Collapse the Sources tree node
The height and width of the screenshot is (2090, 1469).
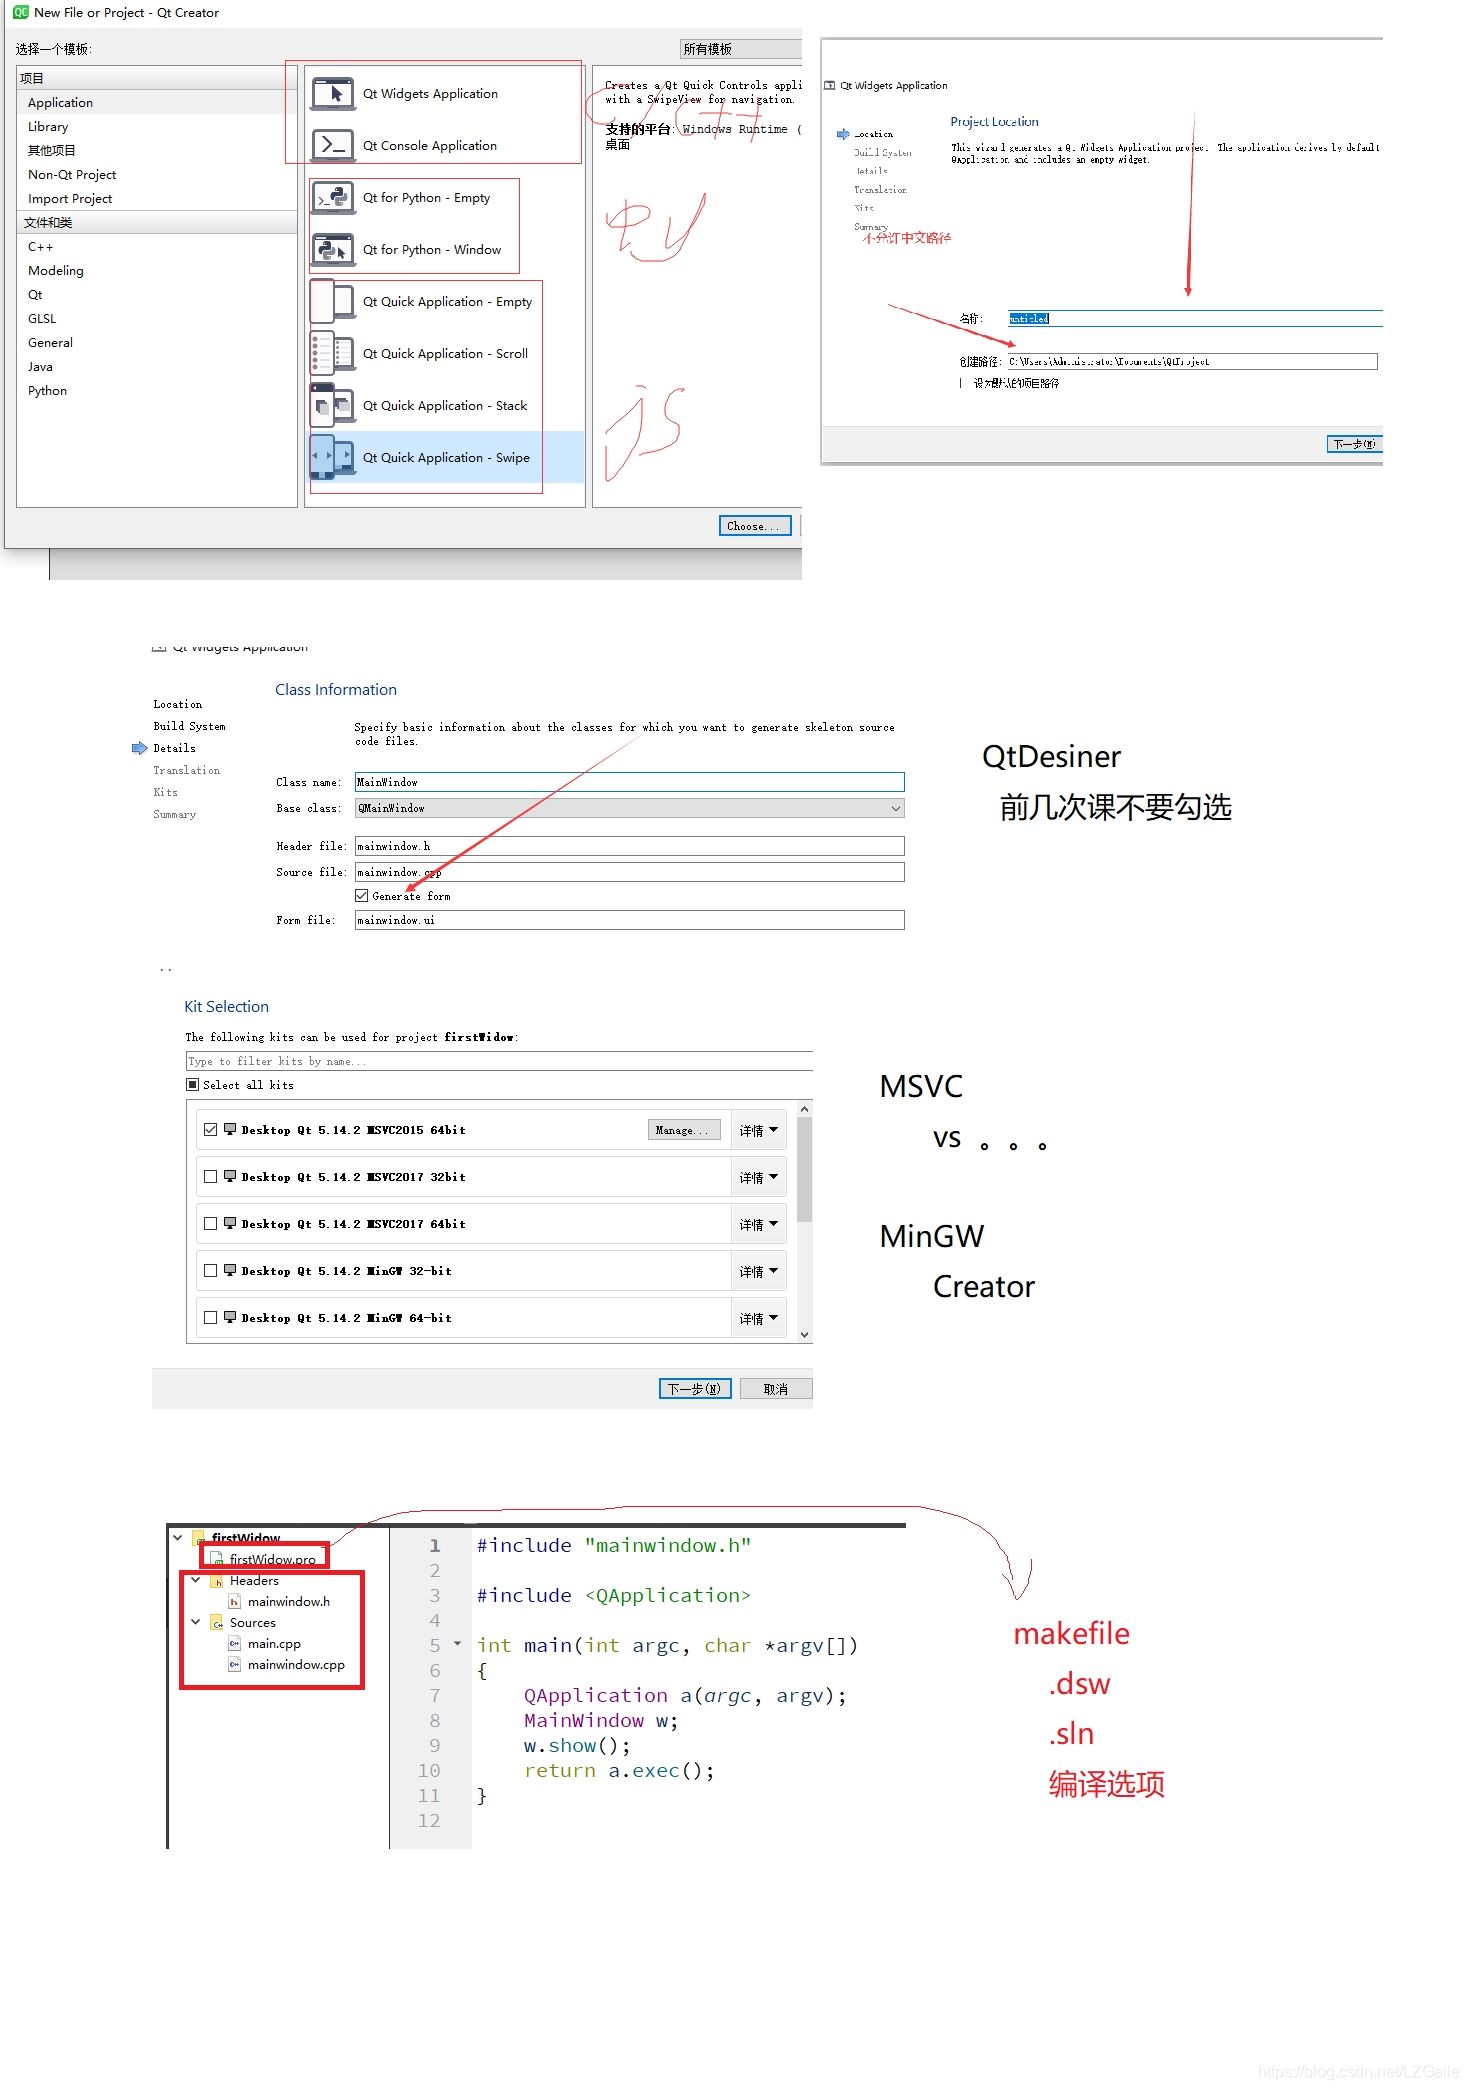click(x=196, y=1622)
